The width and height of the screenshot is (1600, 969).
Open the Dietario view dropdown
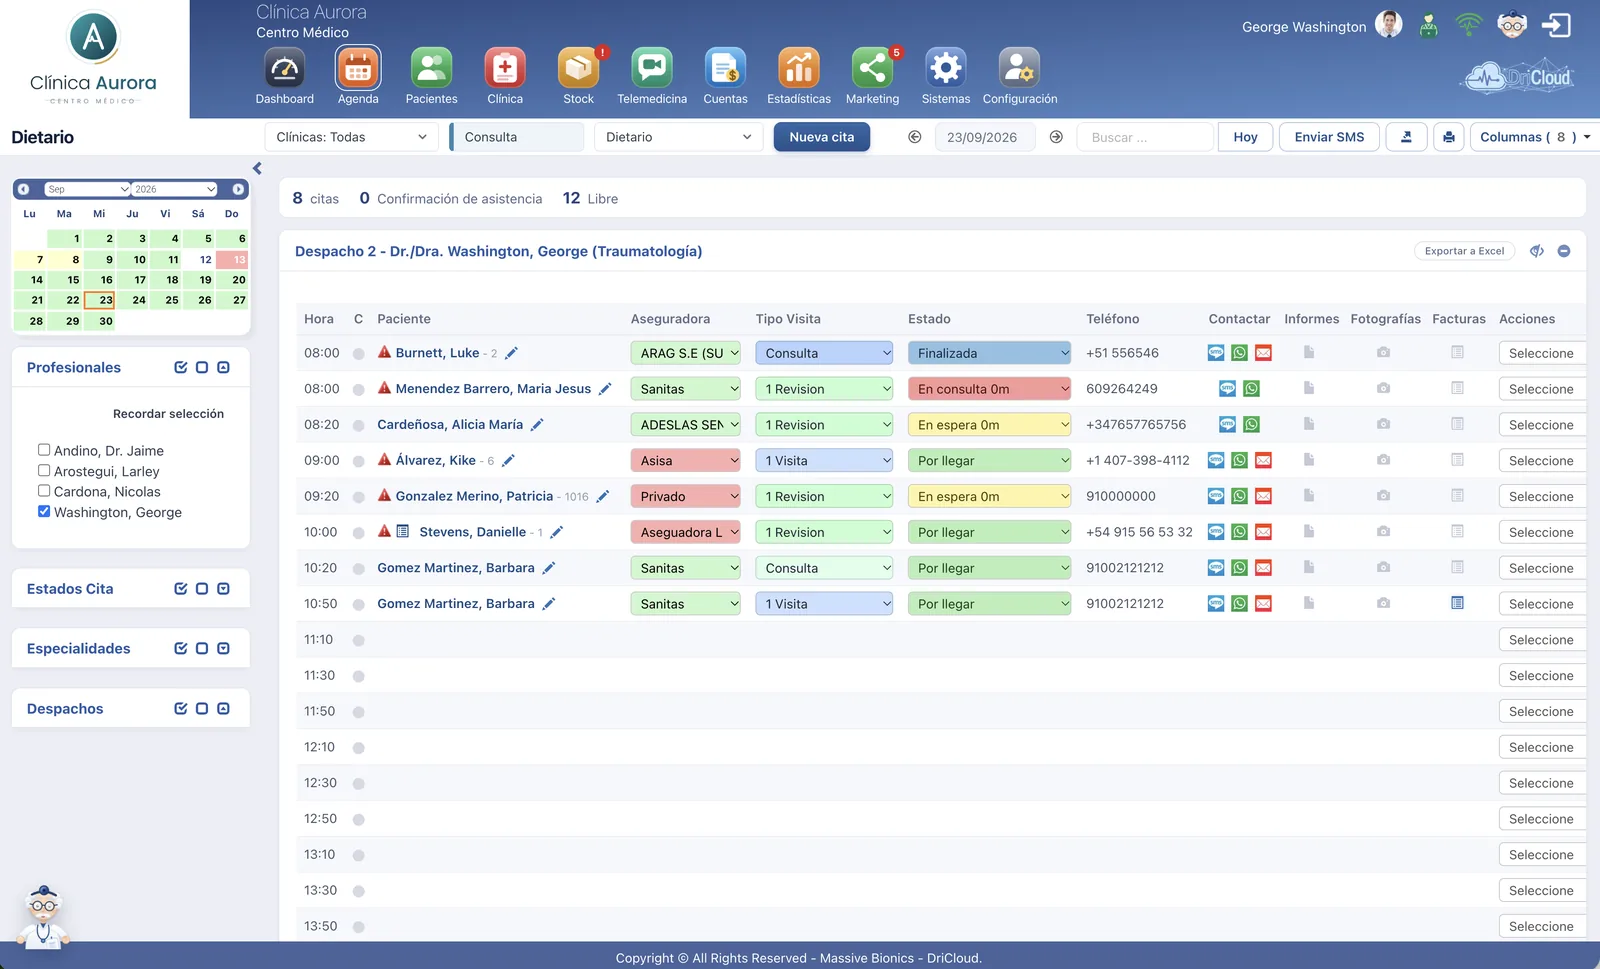pos(678,137)
